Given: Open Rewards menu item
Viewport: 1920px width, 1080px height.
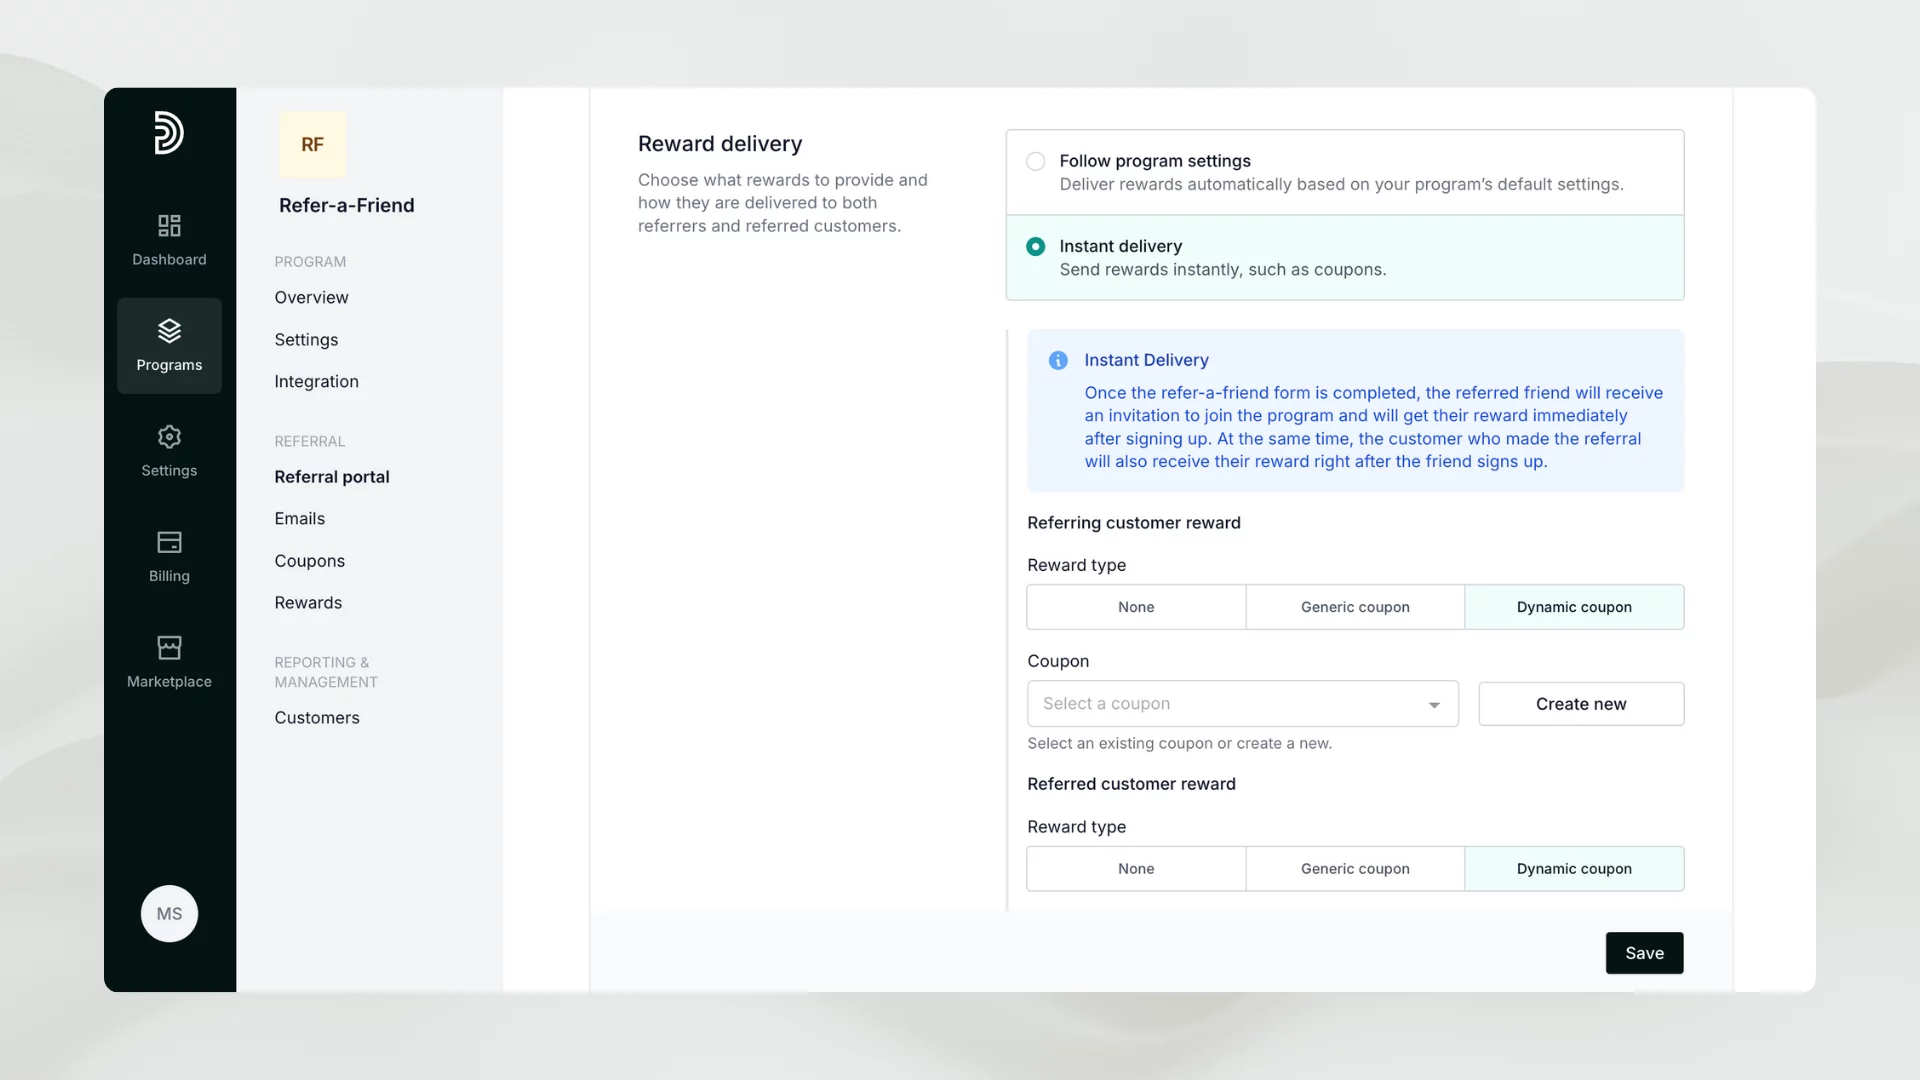Looking at the screenshot, I should tap(308, 603).
